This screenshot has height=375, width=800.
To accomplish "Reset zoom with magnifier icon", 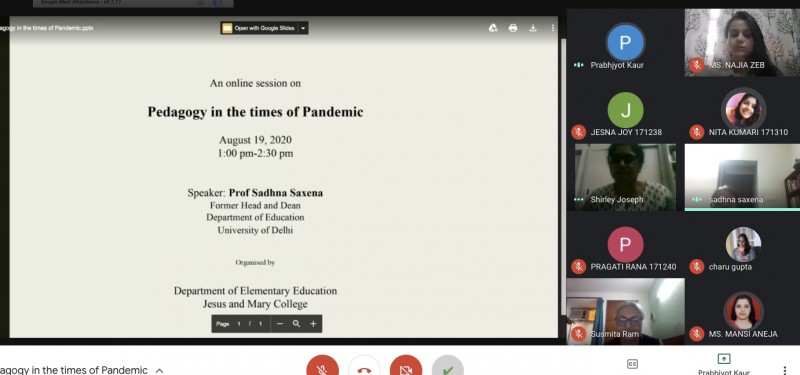I will pos(296,323).
